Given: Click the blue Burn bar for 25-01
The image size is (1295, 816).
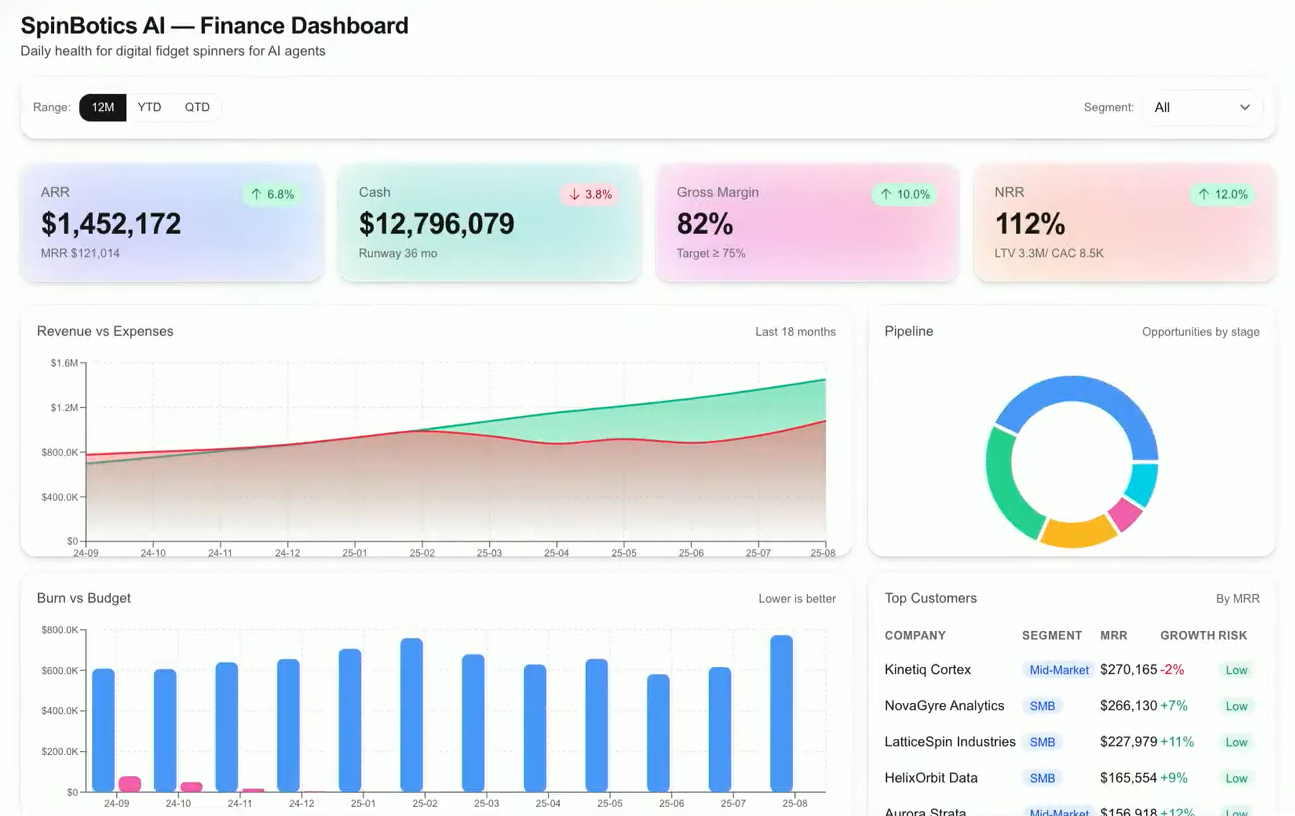Looking at the screenshot, I should [350, 720].
